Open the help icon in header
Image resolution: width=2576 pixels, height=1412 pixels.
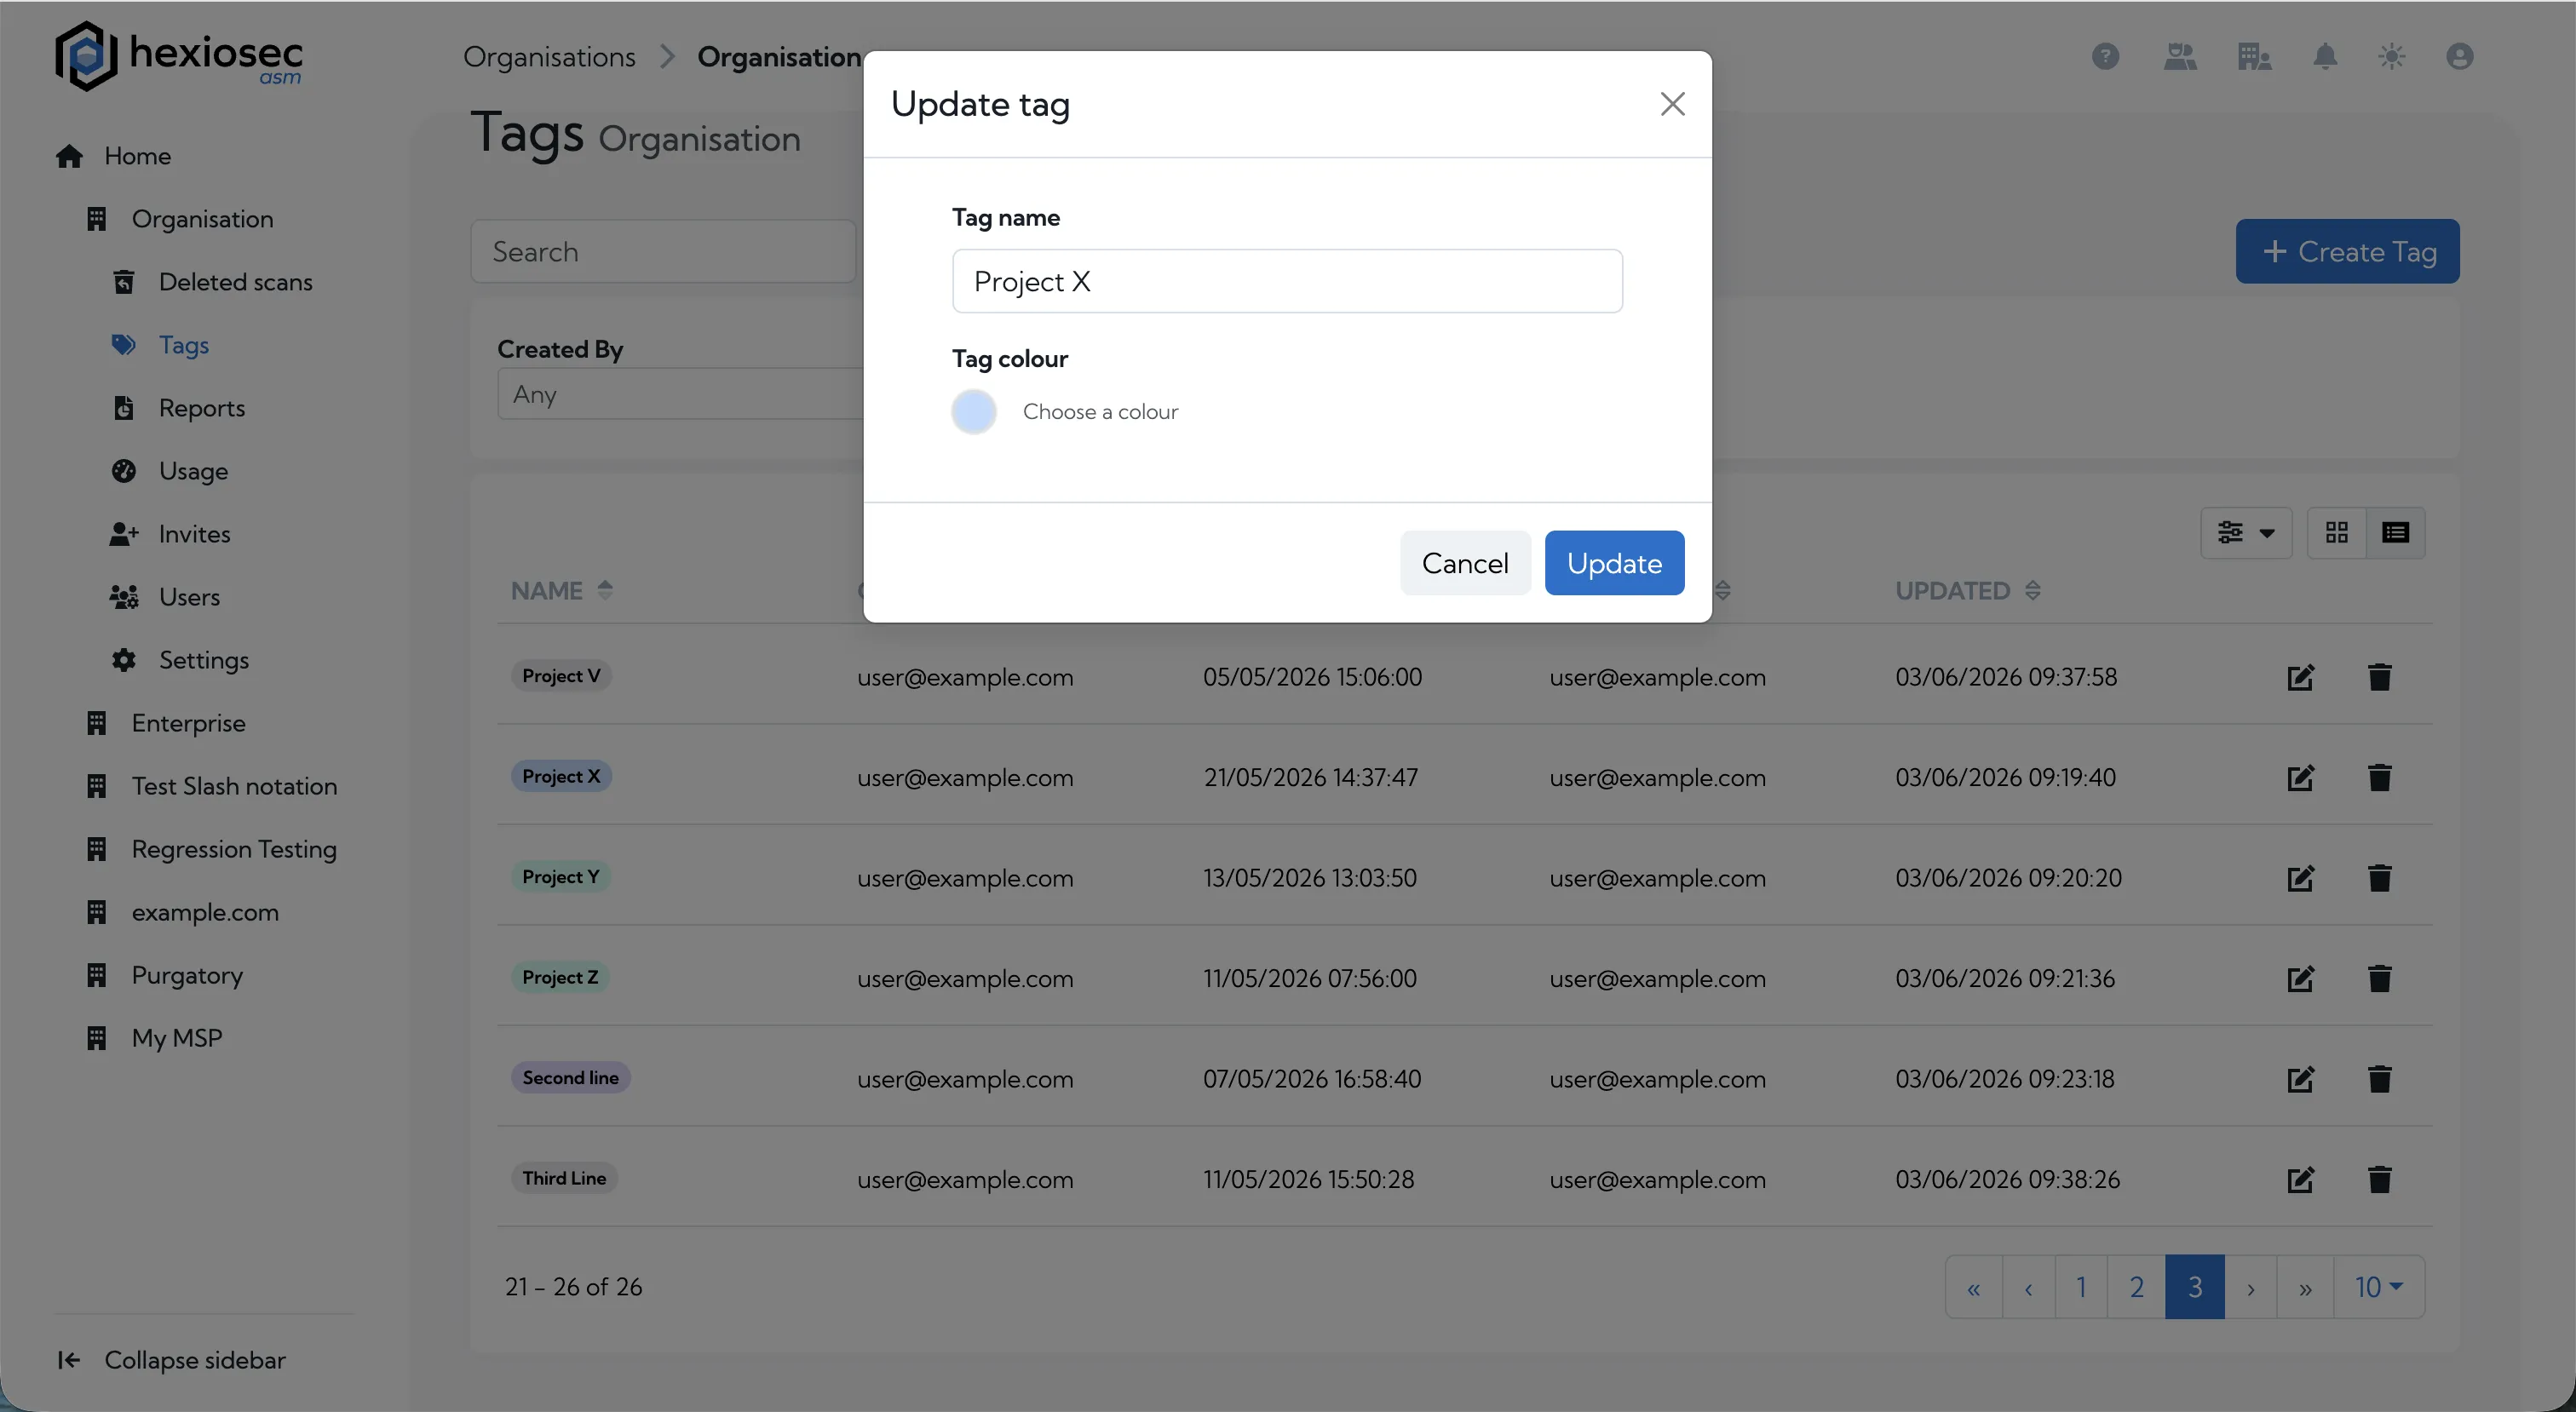tap(2105, 56)
